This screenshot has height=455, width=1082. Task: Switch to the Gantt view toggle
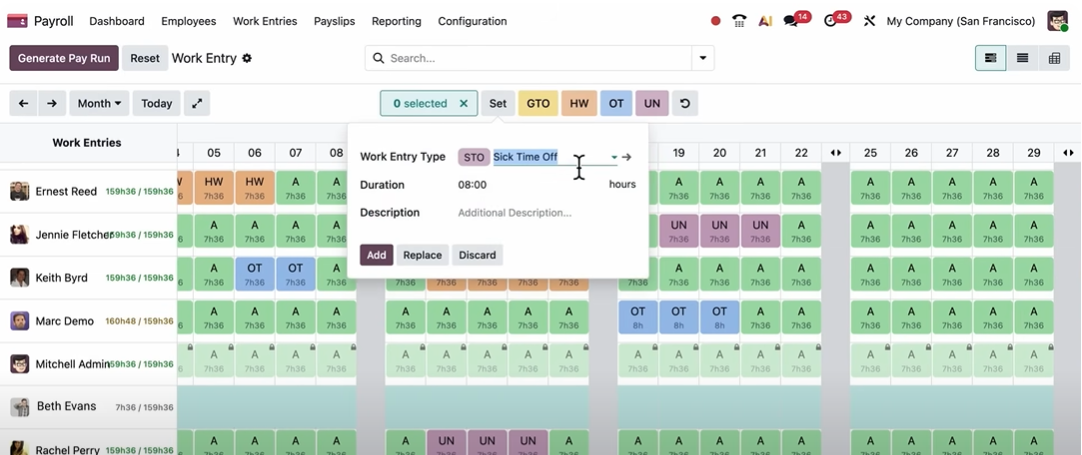[990, 58]
